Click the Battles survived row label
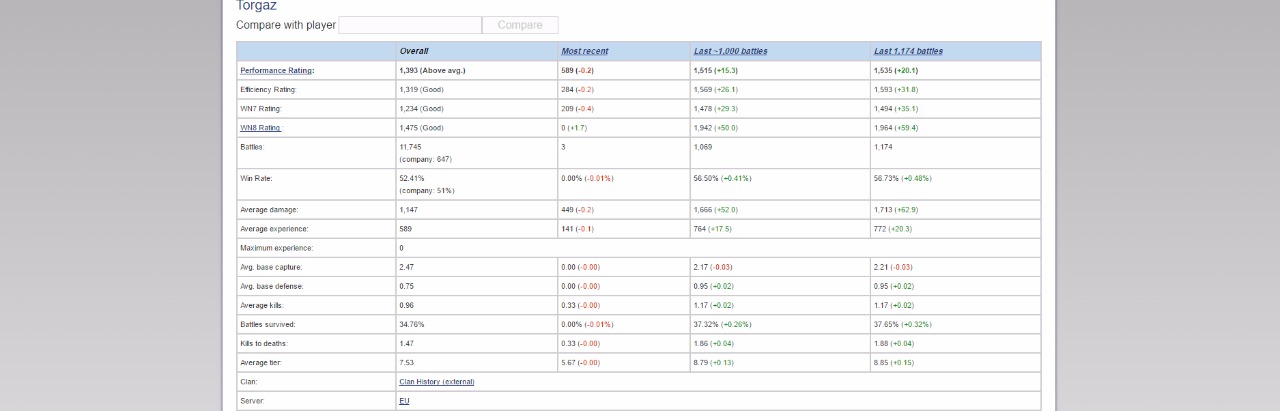Screen dimensions: 1280x411 pos(268,325)
